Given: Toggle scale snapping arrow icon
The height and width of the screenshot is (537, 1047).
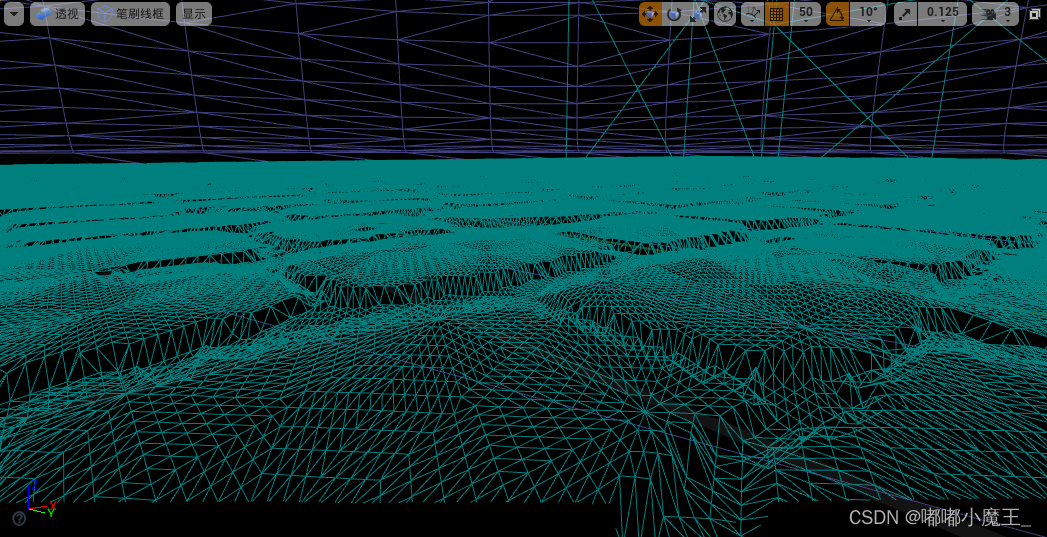Looking at the screenshot, I should (905, 14).
